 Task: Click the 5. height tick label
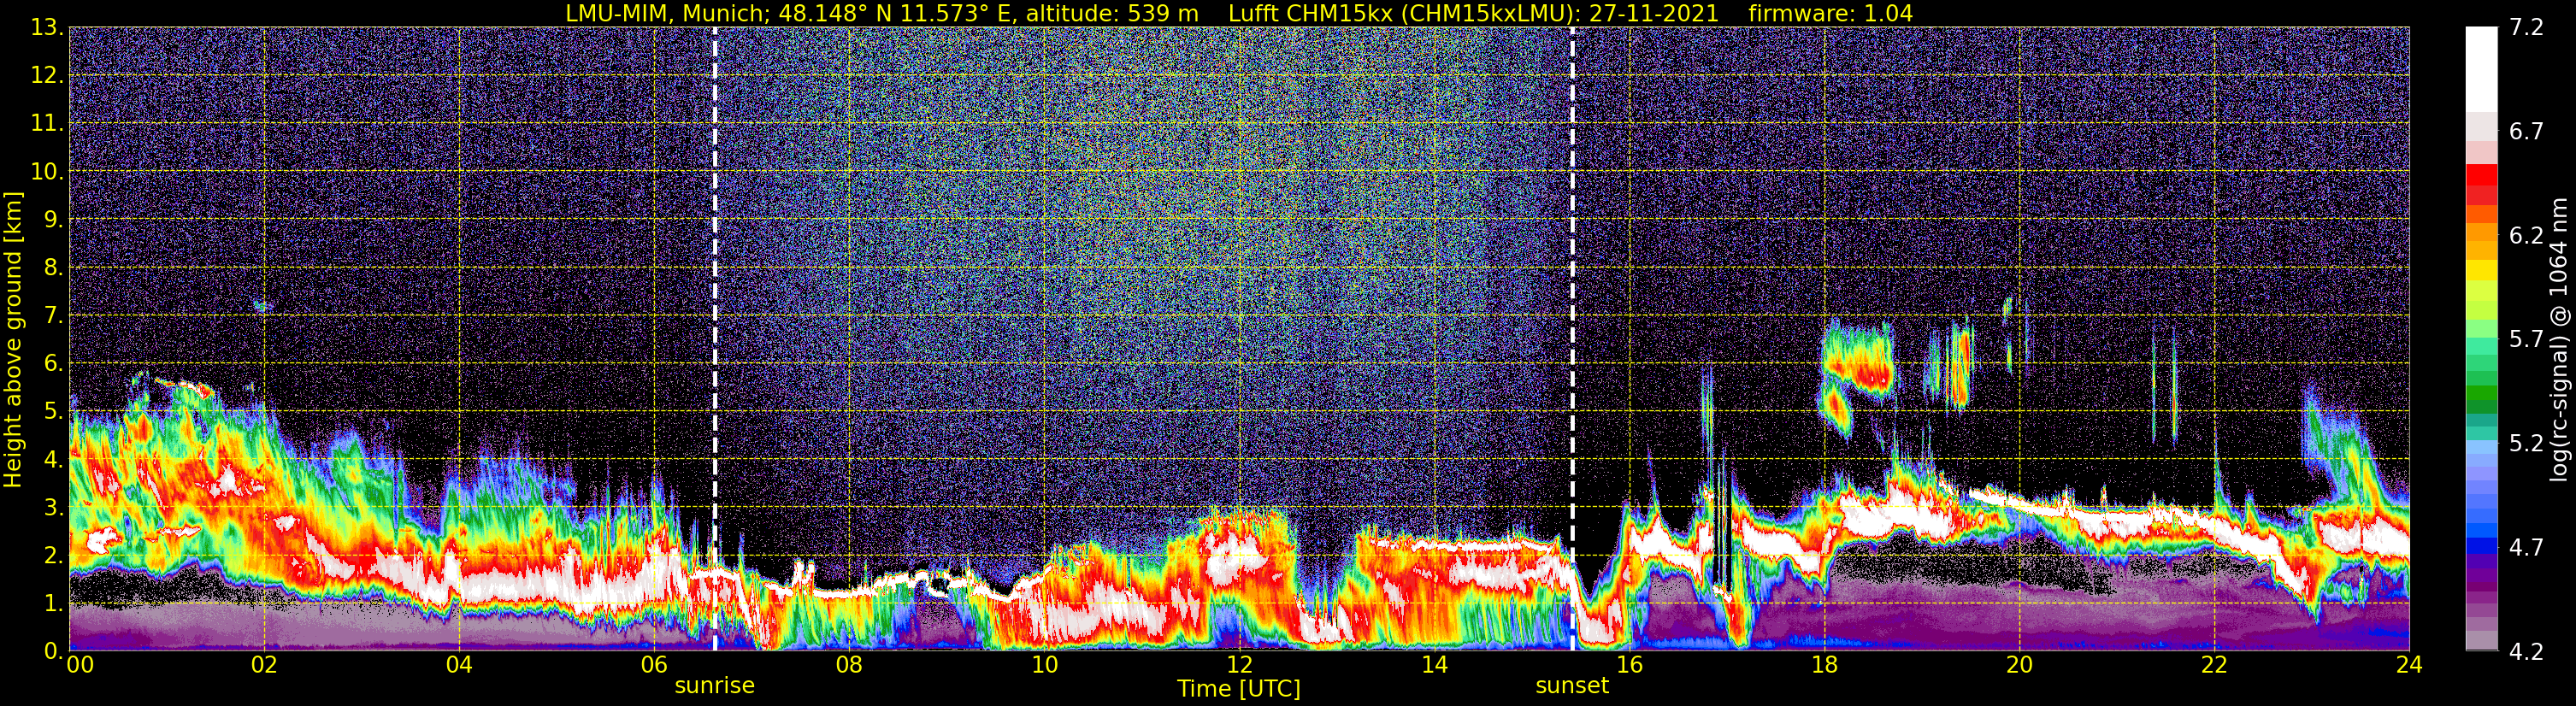coord(54,412)
